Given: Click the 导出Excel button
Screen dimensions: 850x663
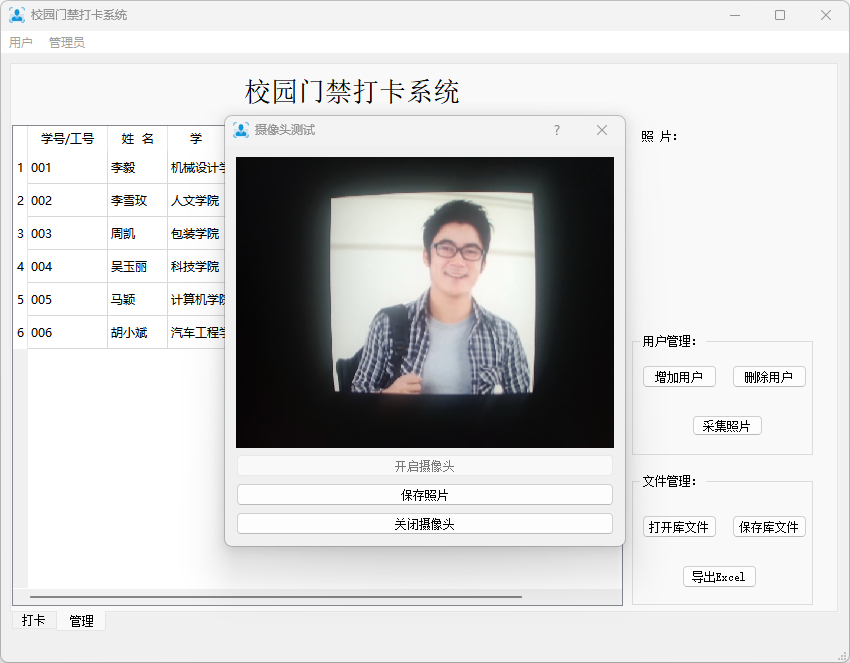Looking at the screenshot, I should [718, 577].
